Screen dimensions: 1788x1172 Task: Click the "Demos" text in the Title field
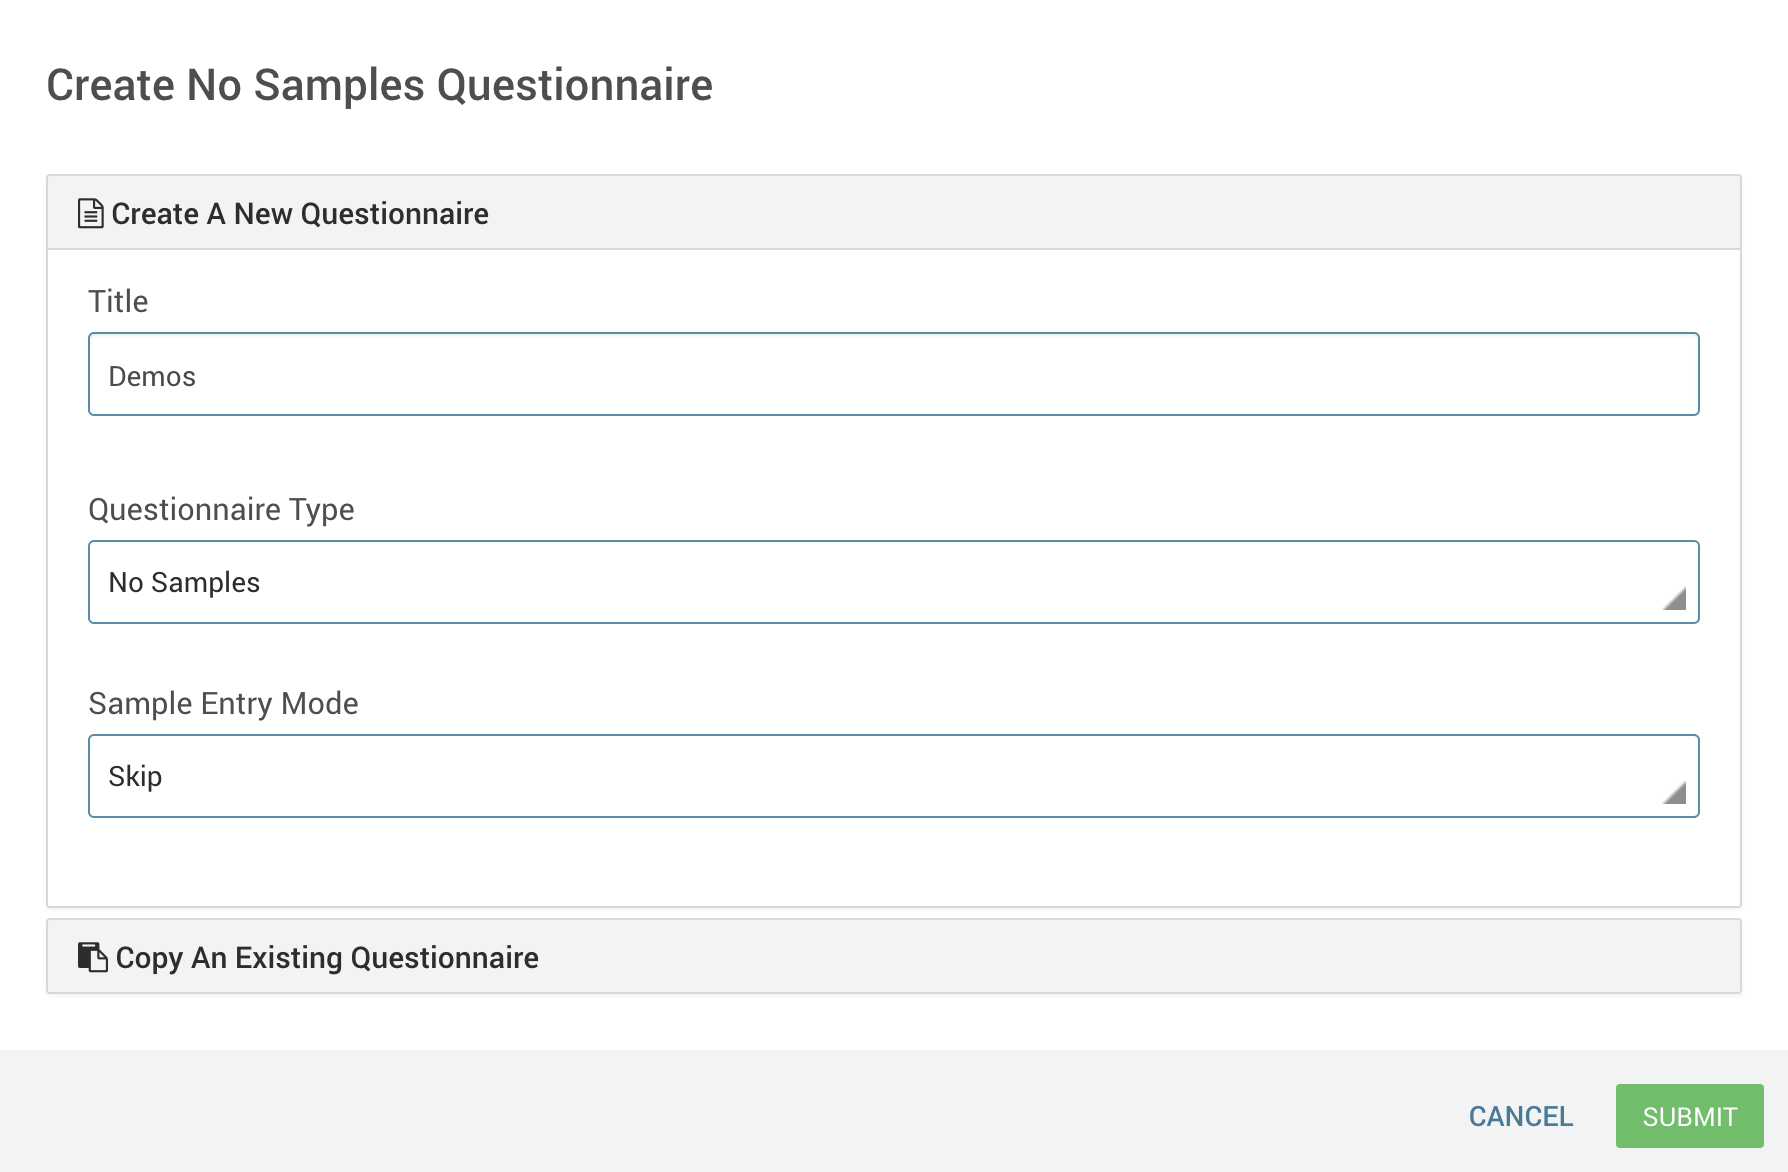pos(152,377)
